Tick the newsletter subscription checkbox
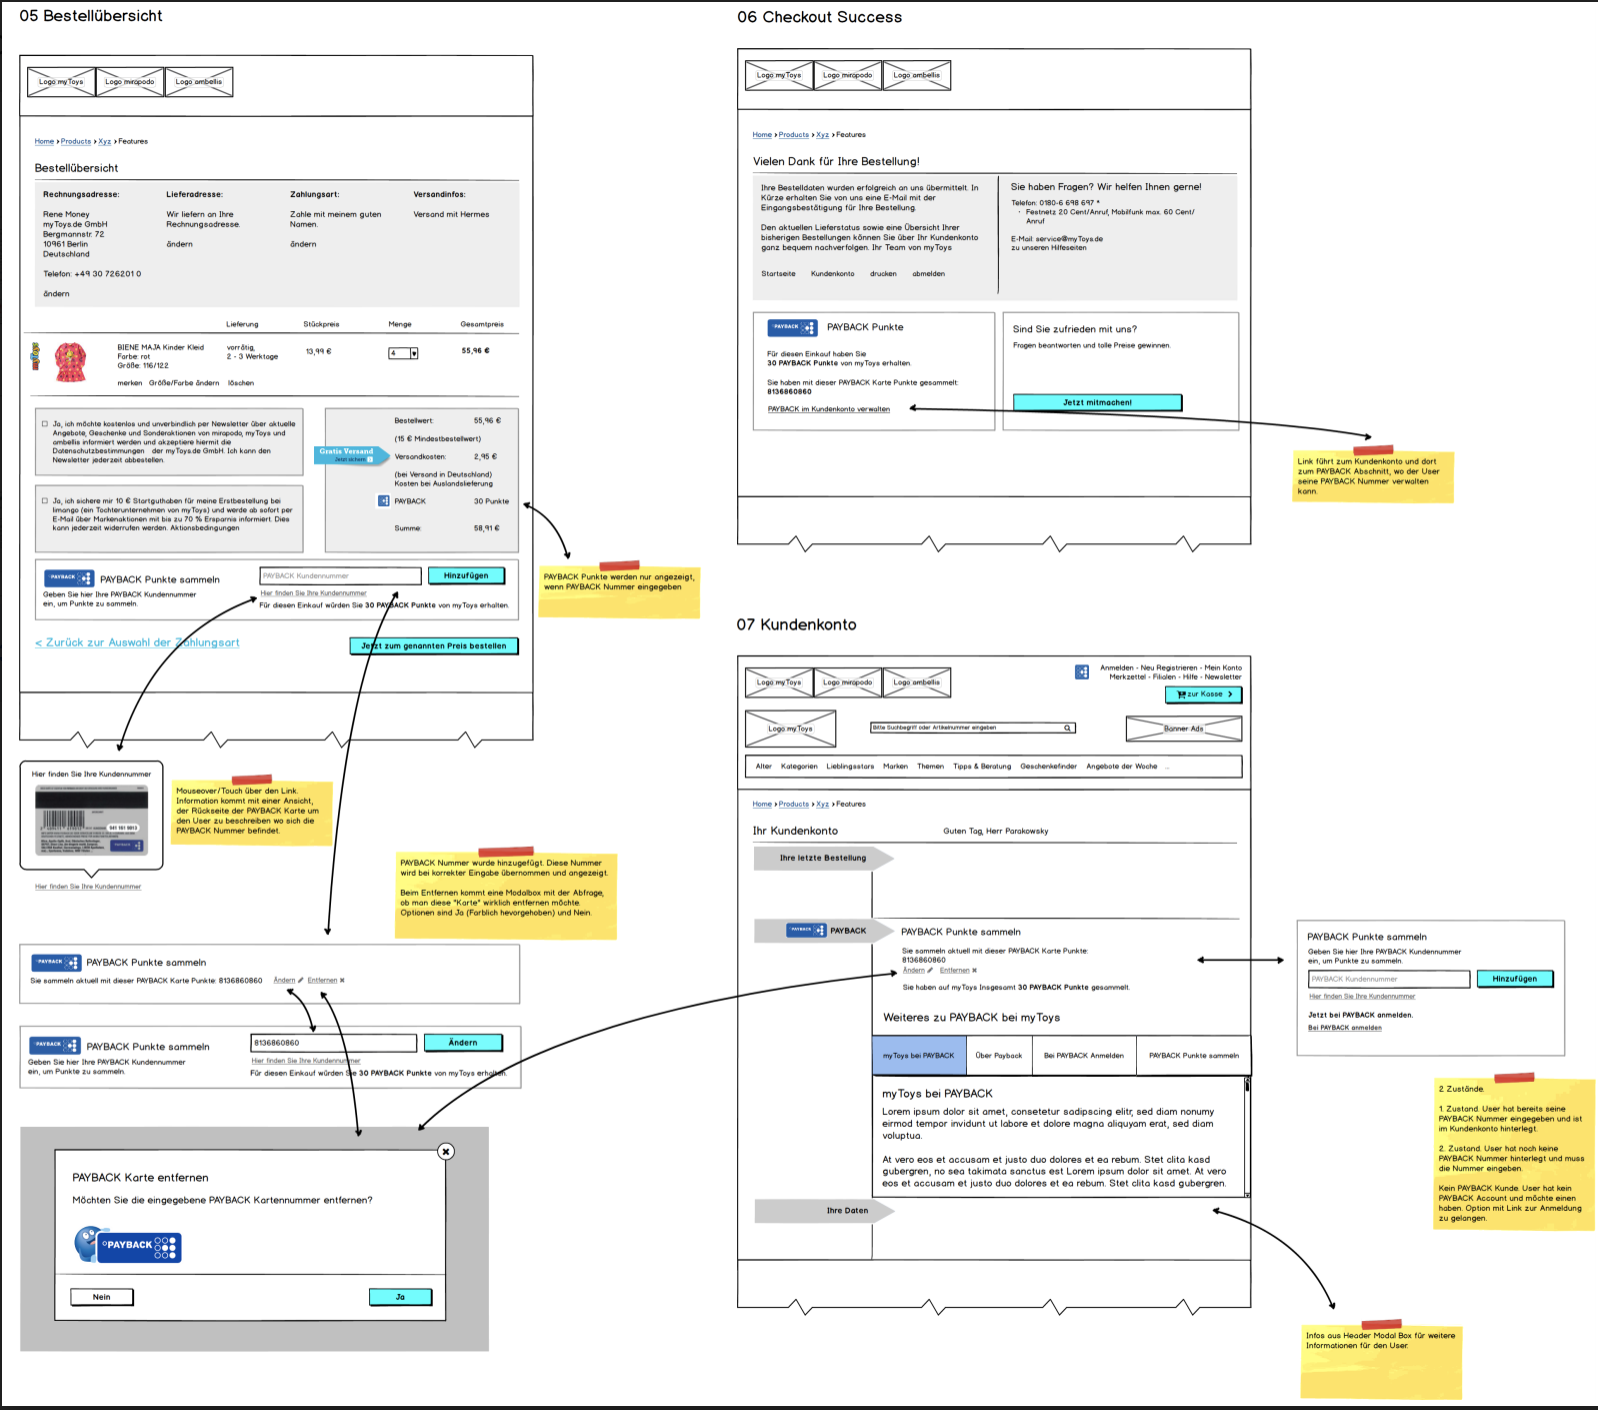 (45, 424)
